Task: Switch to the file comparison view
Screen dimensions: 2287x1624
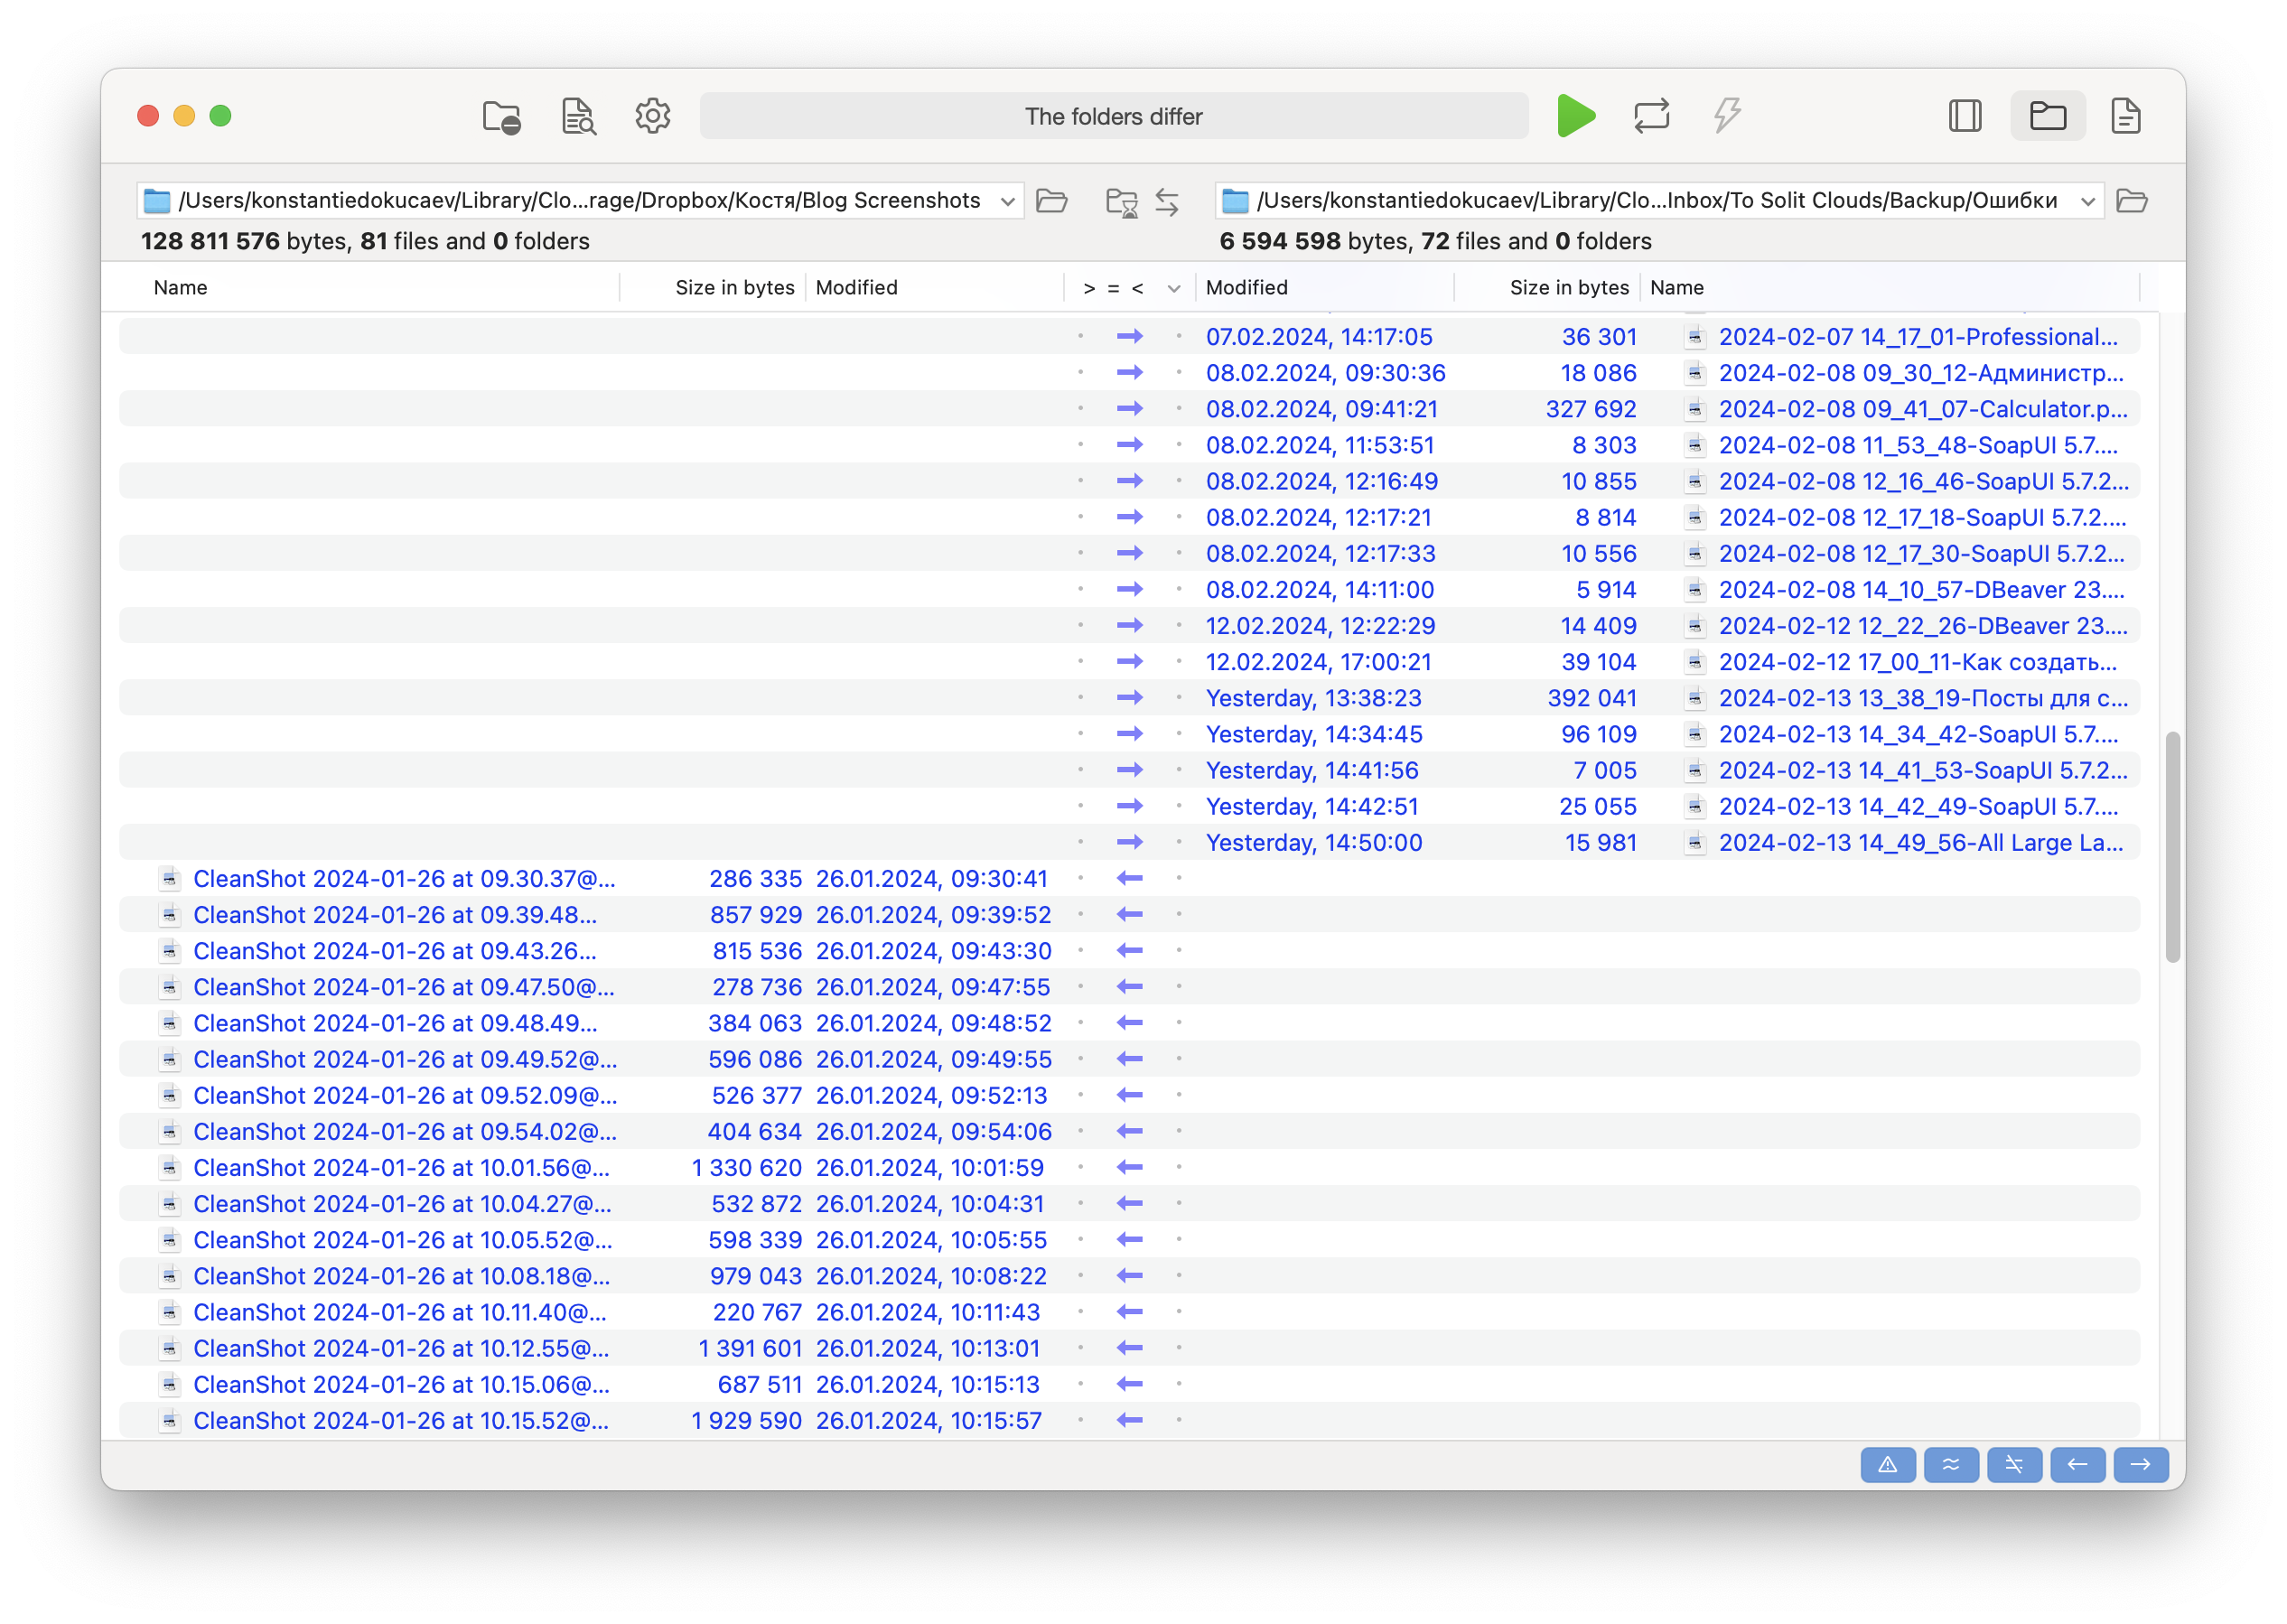Action: pyautogui.click(x=2125, y=116)
